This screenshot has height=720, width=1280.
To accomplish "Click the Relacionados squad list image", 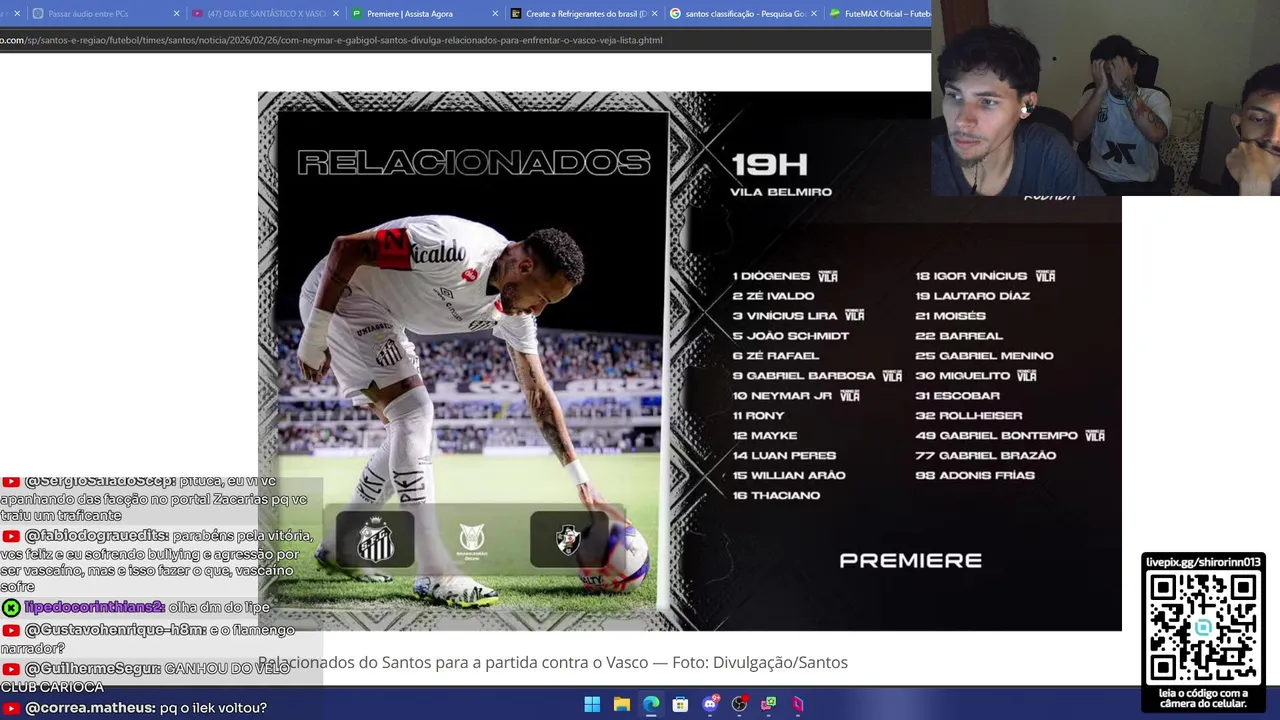I will pyautogui.click(x=690, y=361).
